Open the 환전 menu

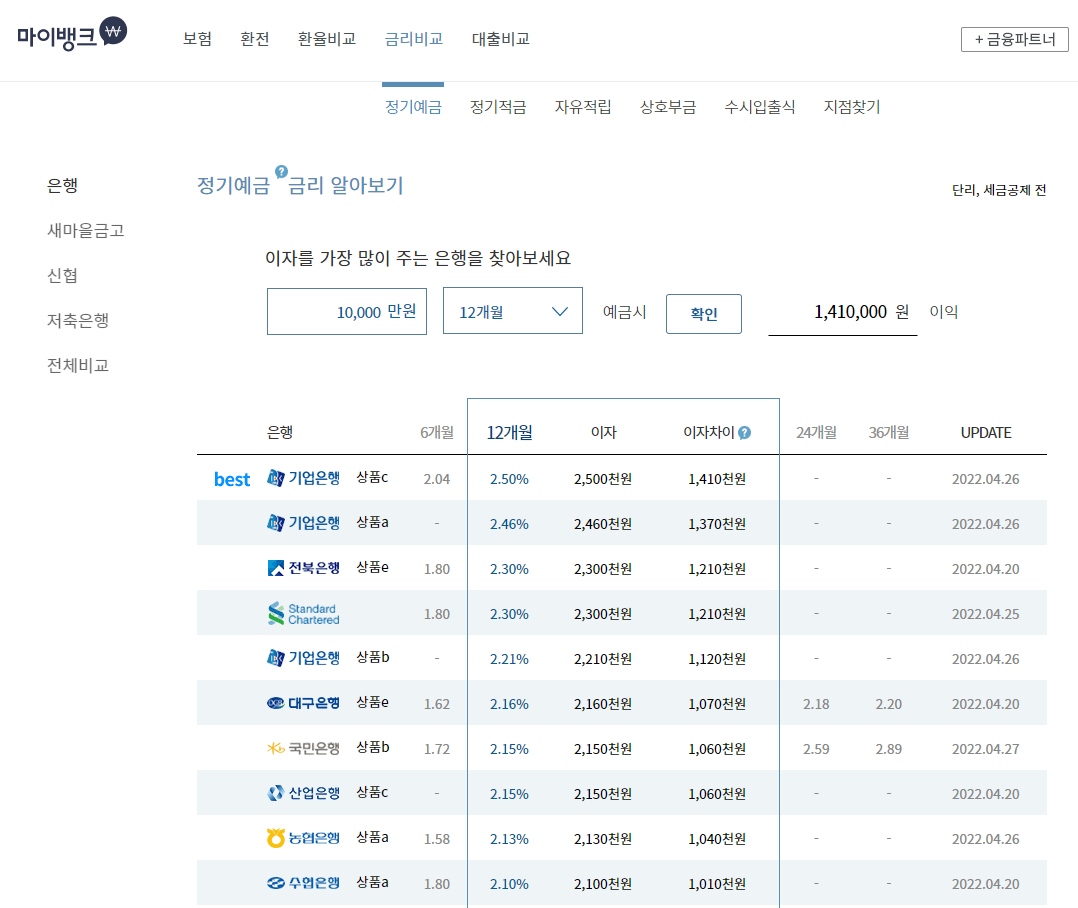[254, 39]
